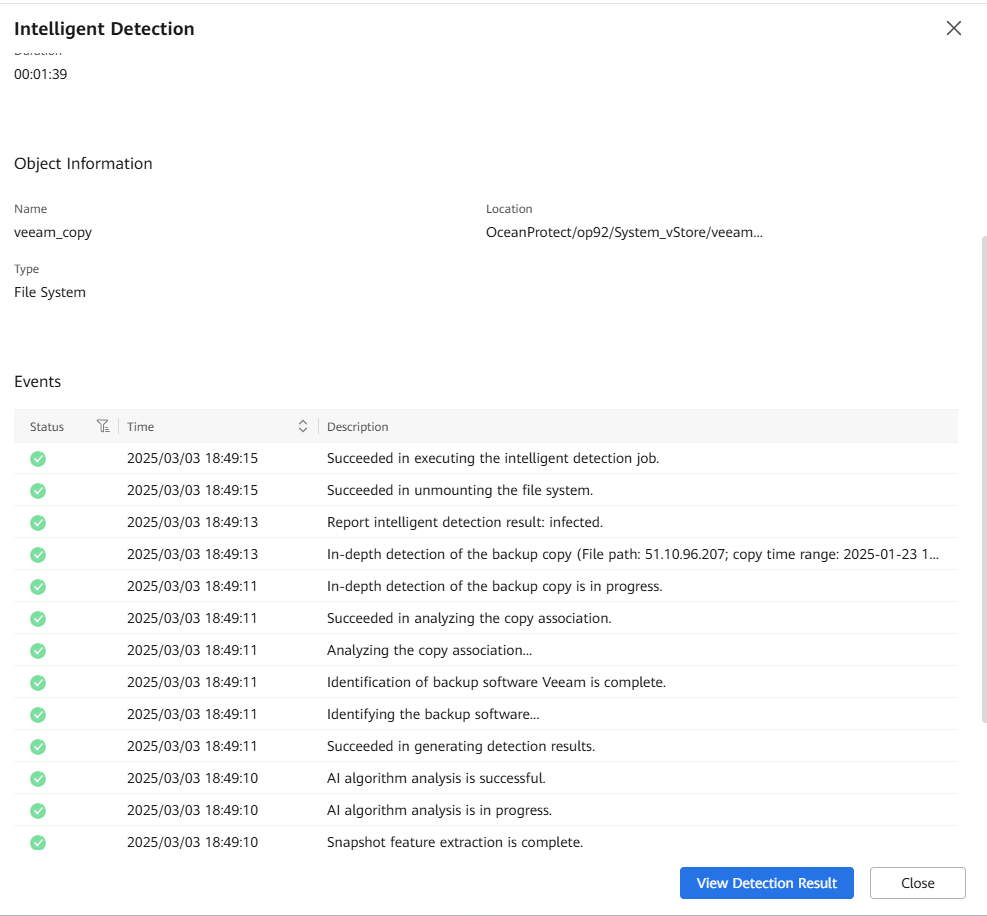Screen dimensions: 987x916
Task: Click status icon for Veeam identification complete row
Action: click(x=38, y=683)
